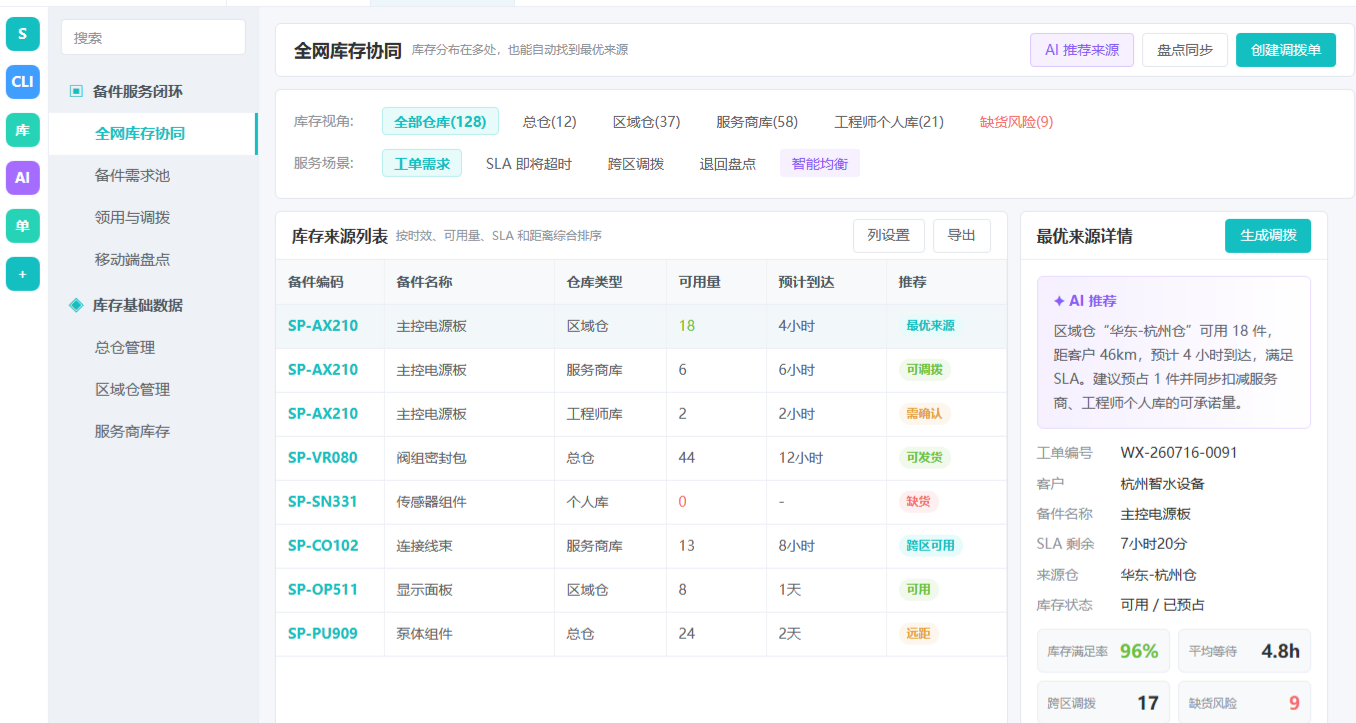Select the 跨区调拨 scenario chip

point(636,164)
